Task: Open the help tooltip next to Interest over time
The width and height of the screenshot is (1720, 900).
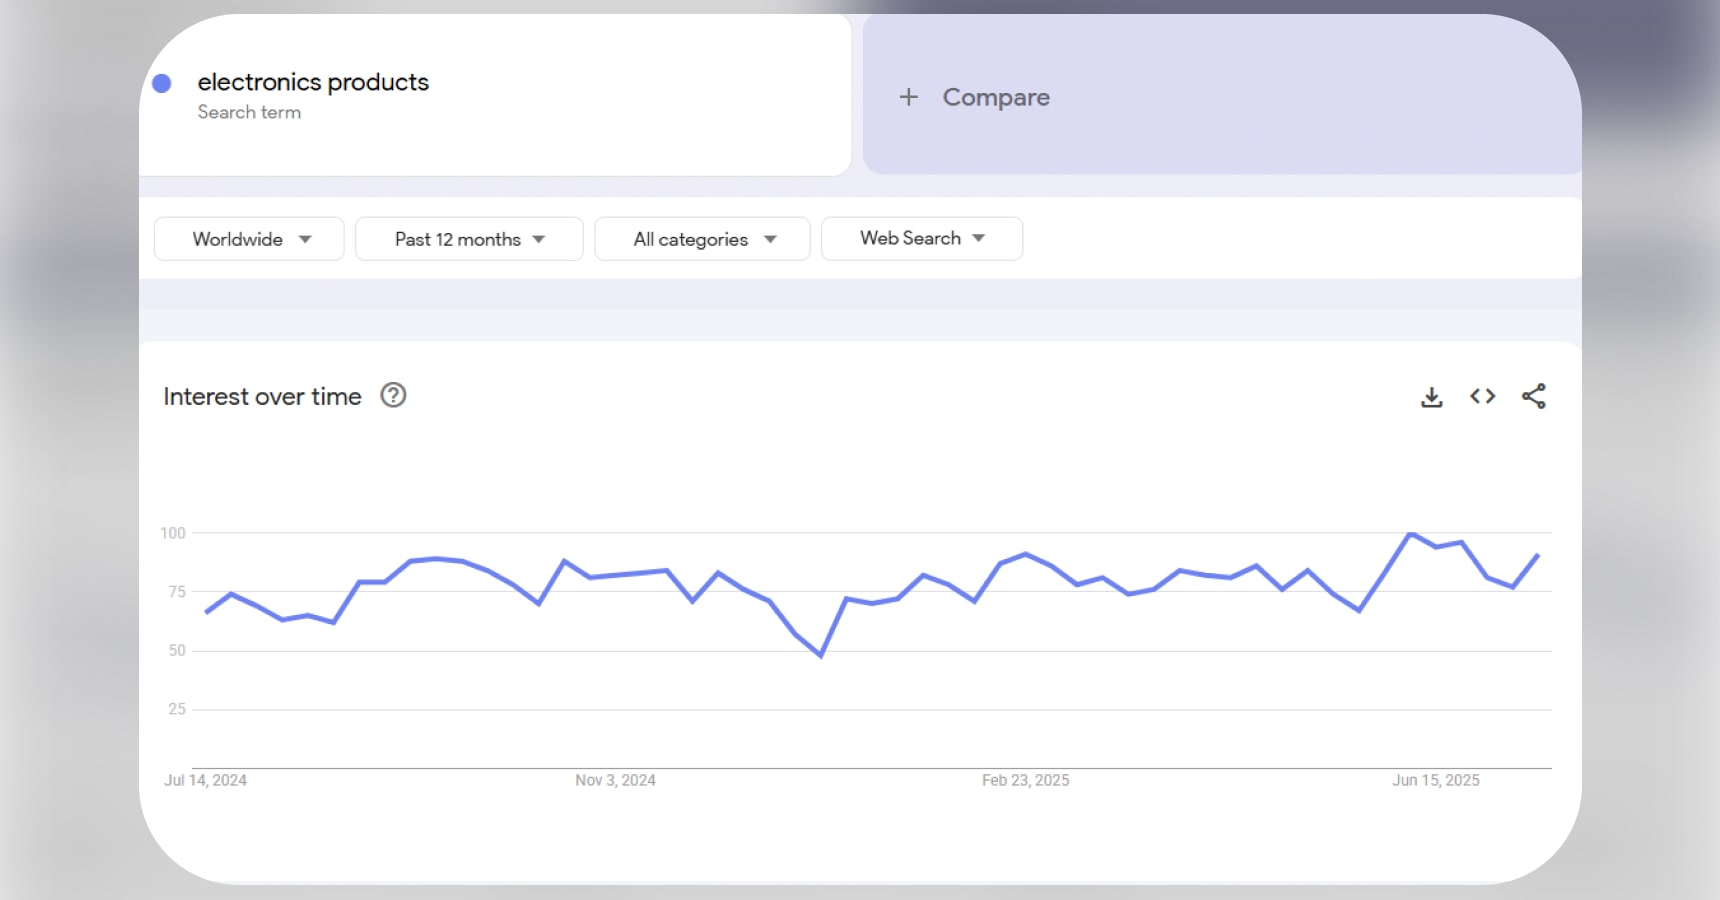Action: [x=393, y=396]
